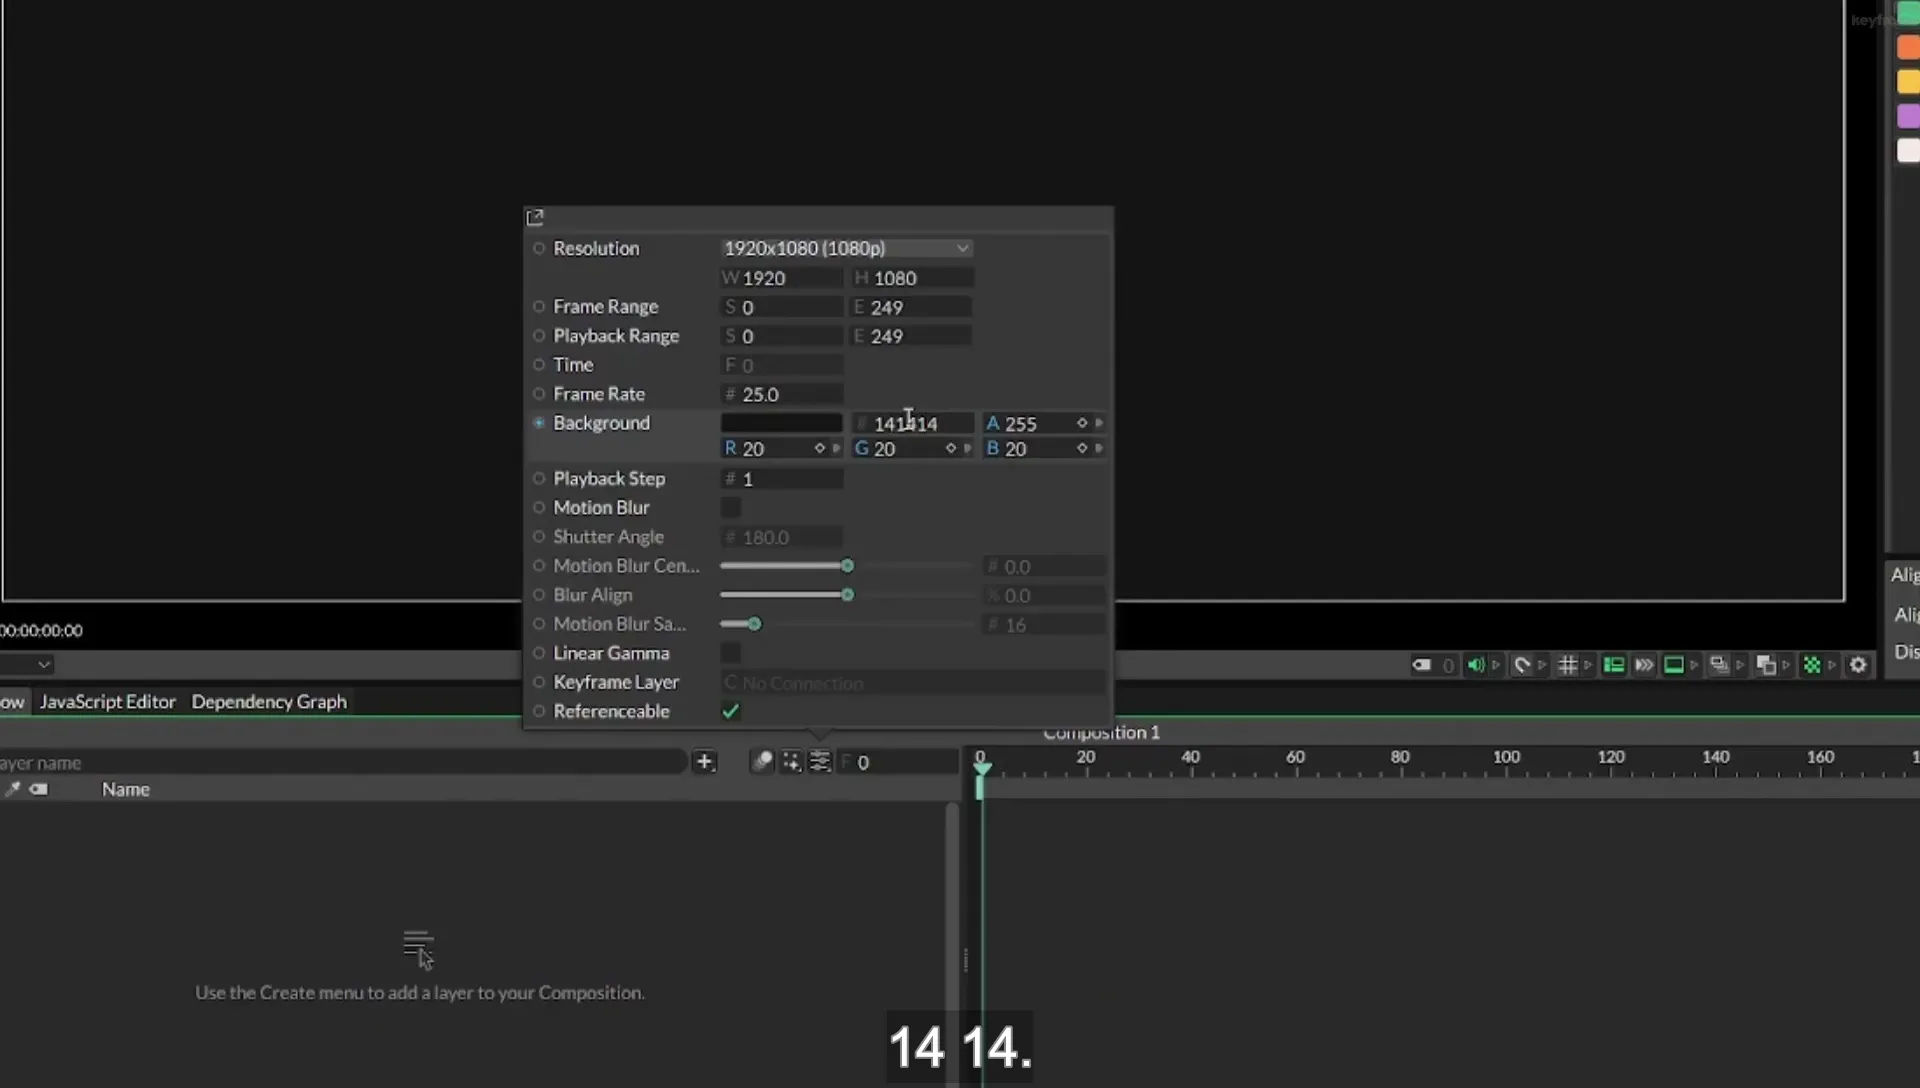Switch to the Dependency Graph tab

pyautogui.click(x=269, y=702)
